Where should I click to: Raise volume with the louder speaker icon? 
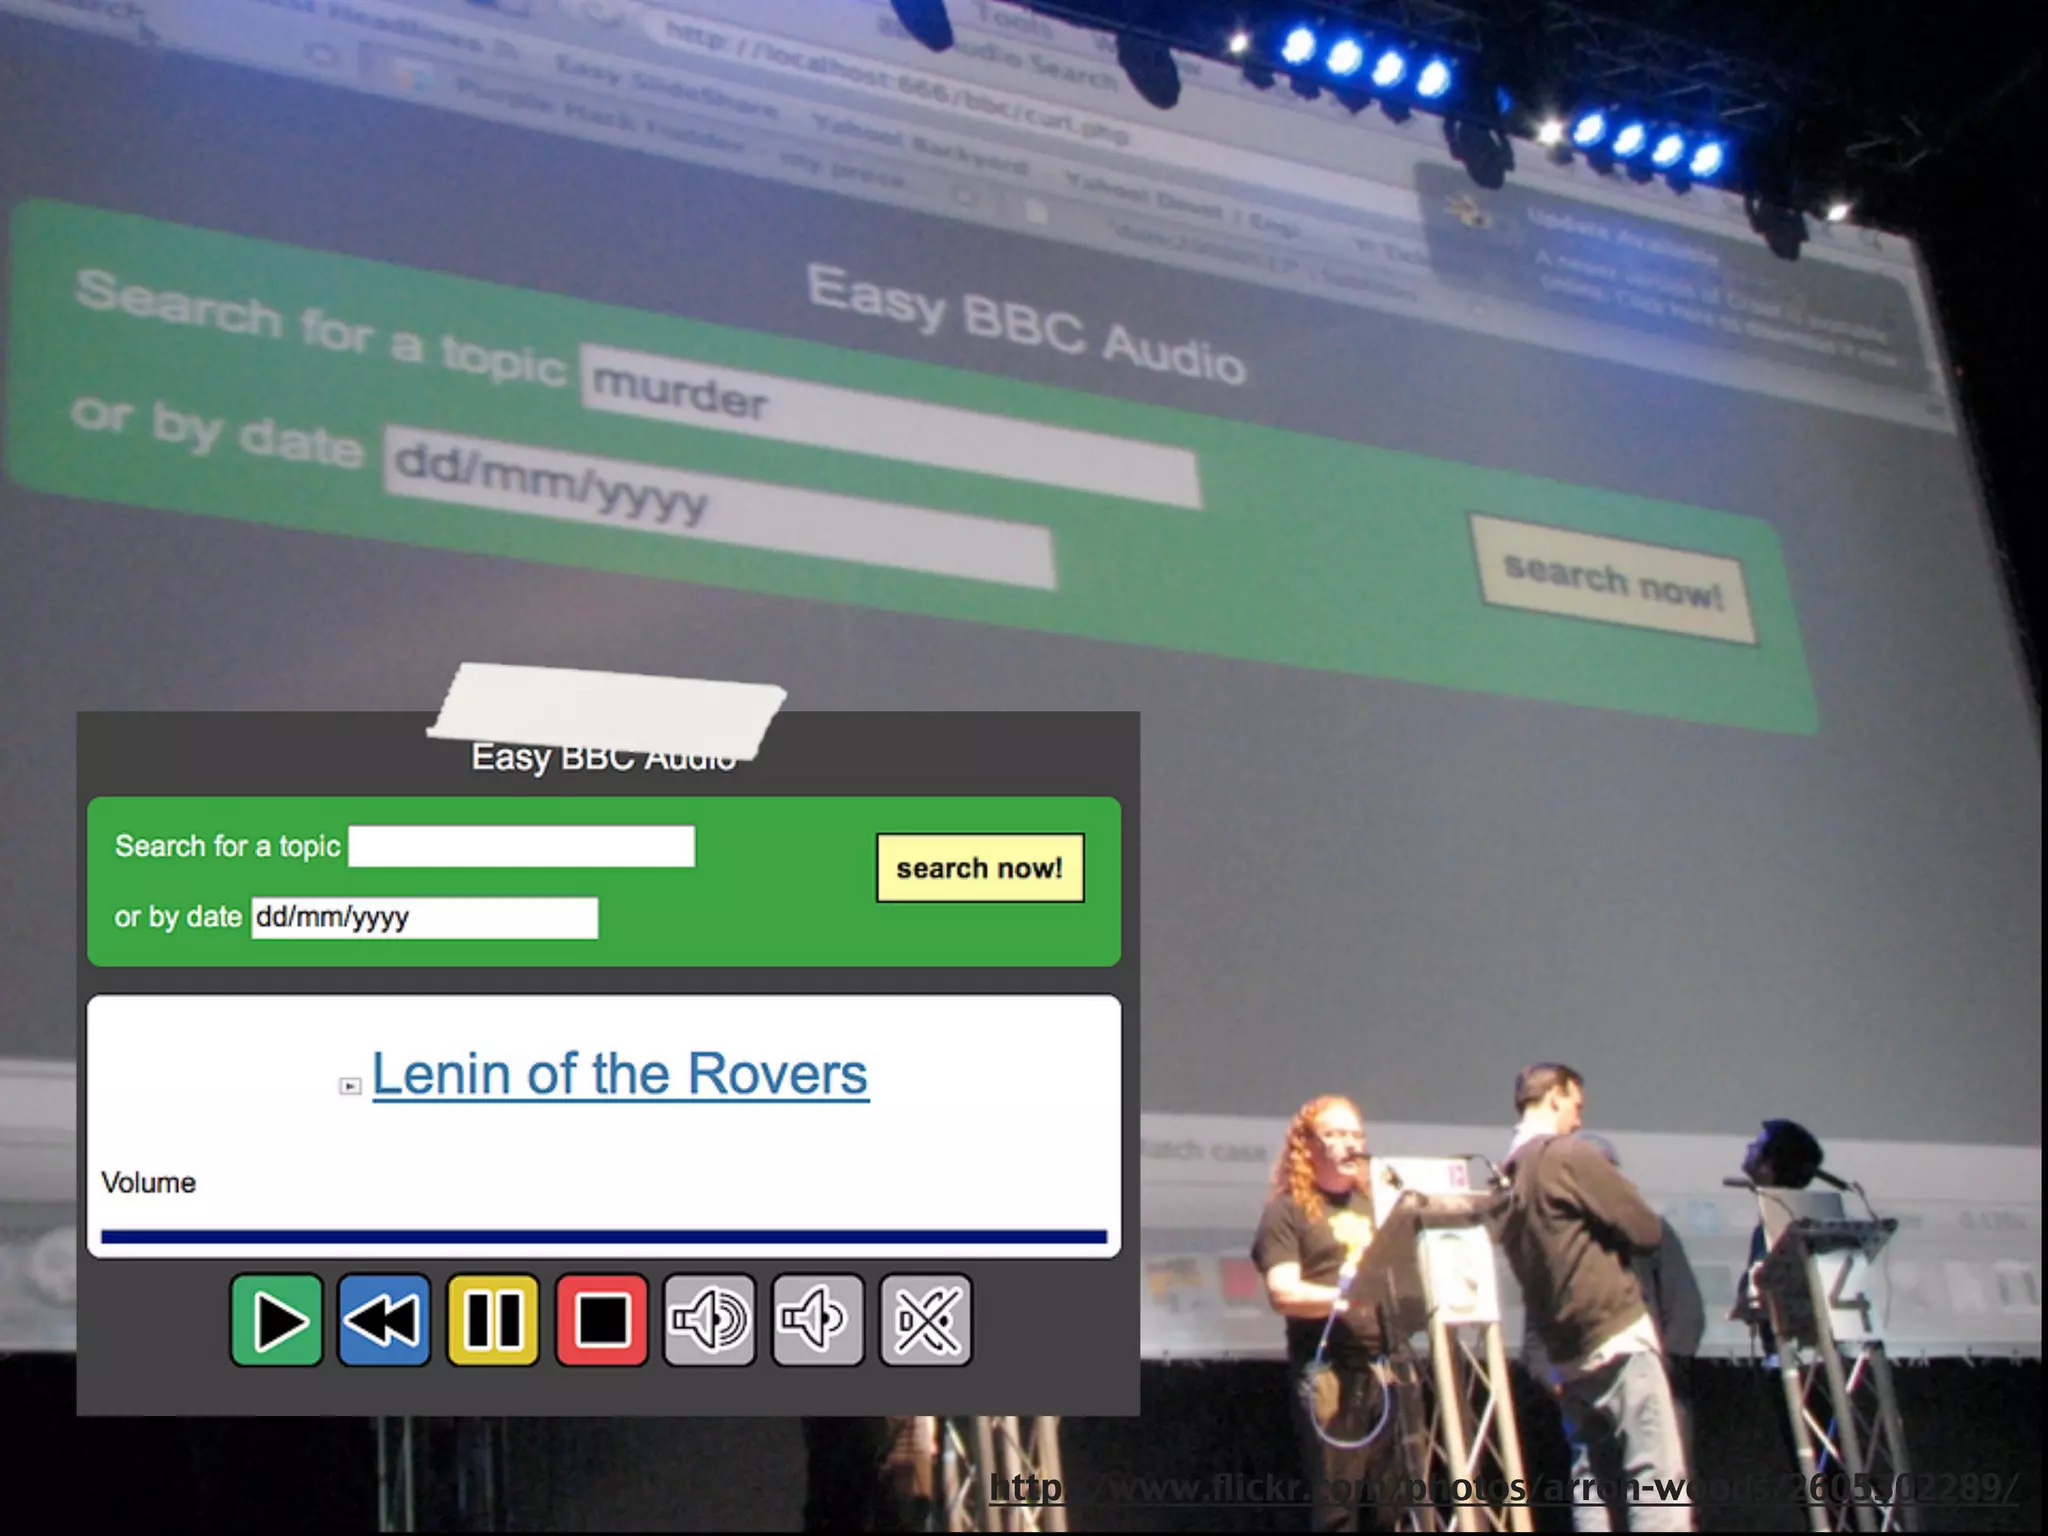coord(709,1320)
